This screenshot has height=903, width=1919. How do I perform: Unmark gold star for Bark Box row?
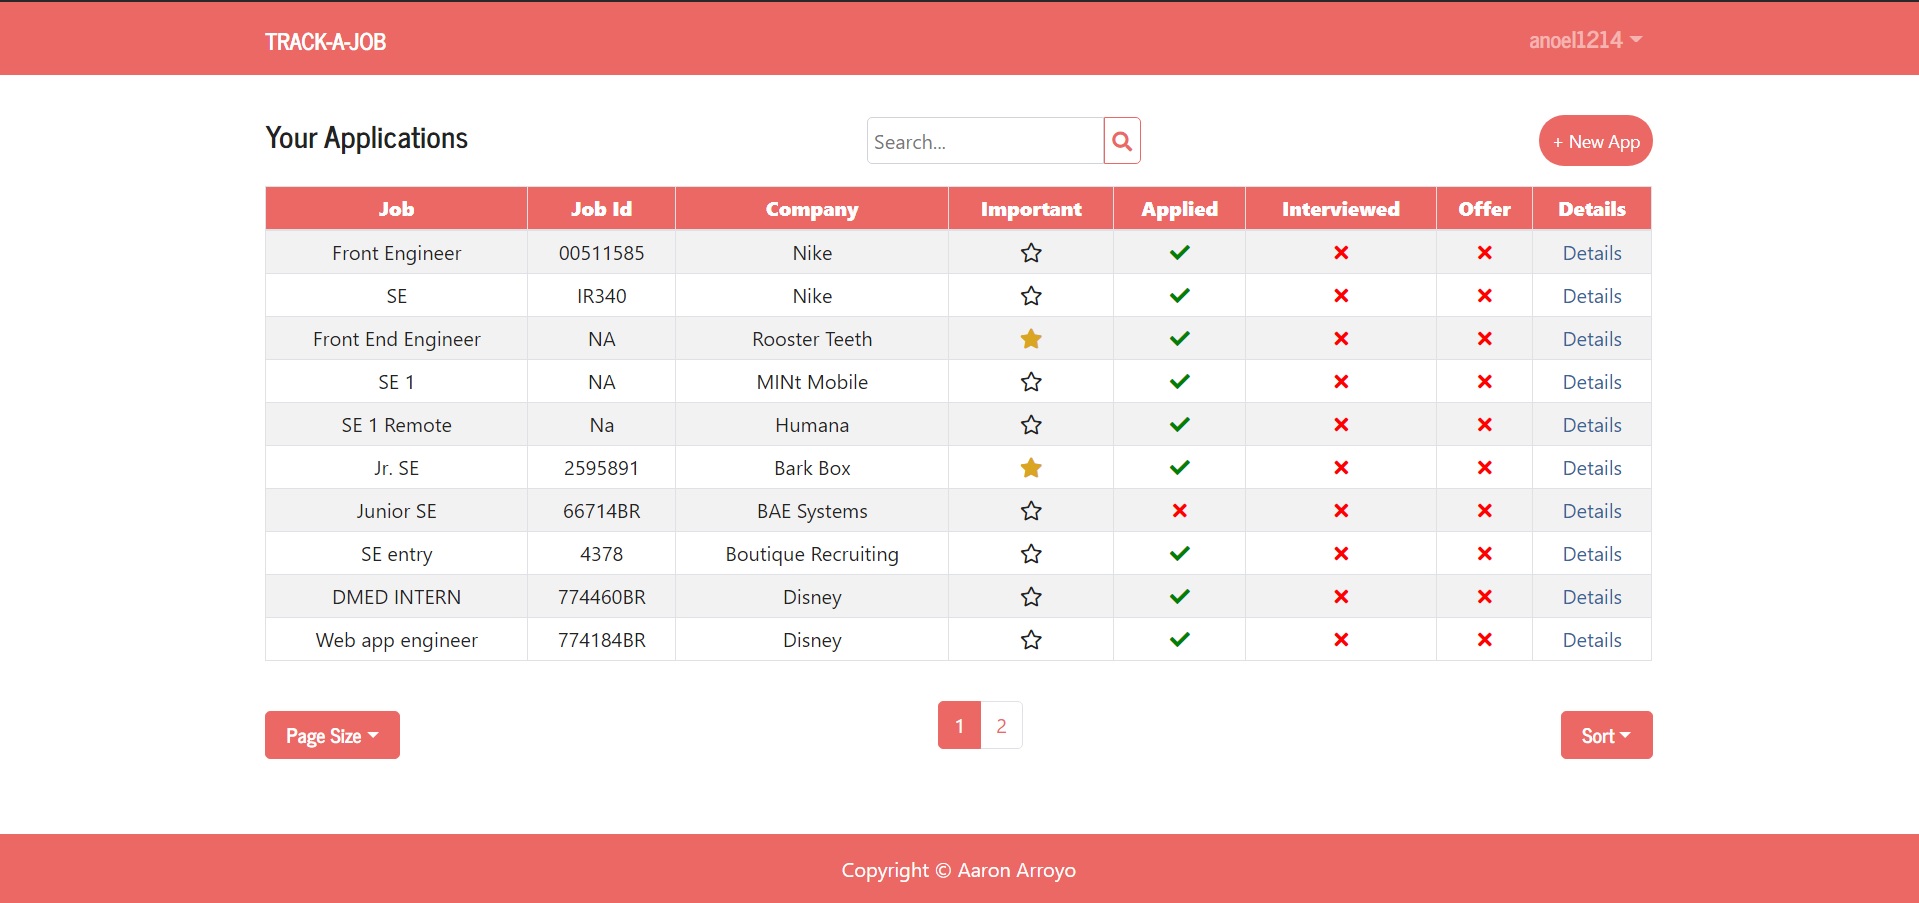pos(1031,468)
